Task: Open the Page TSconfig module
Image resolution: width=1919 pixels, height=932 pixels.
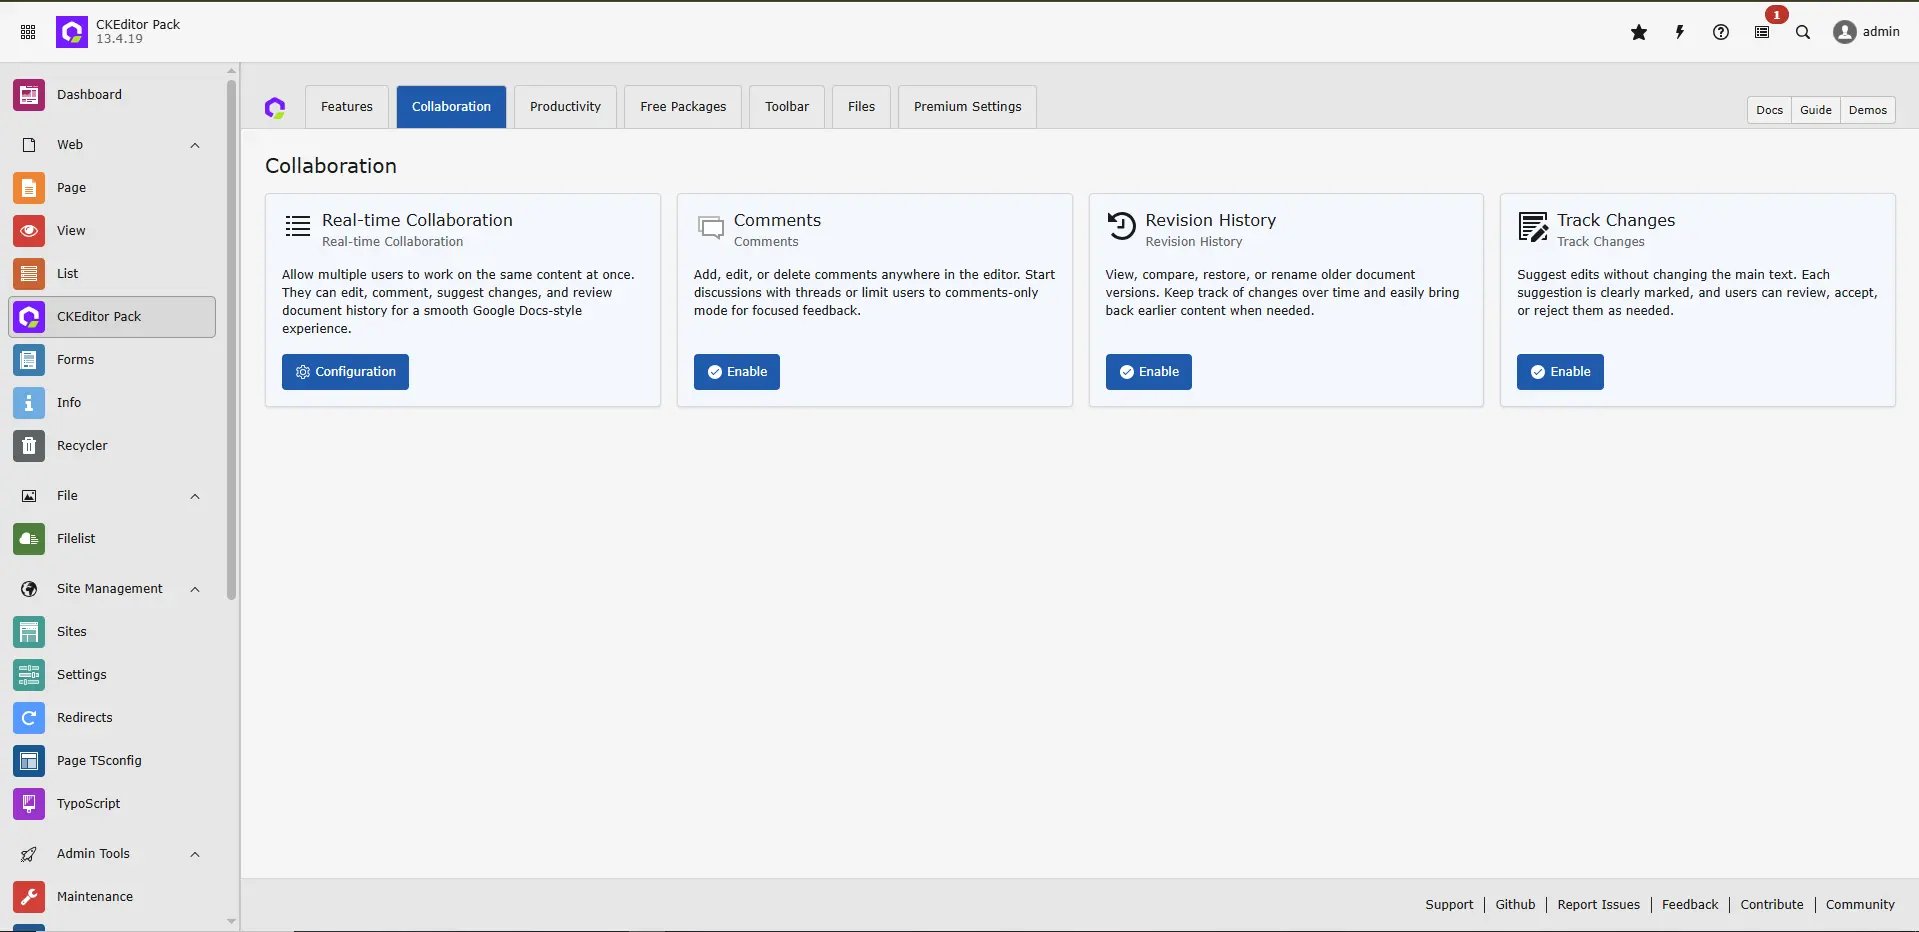Action: tap(112, 761)
